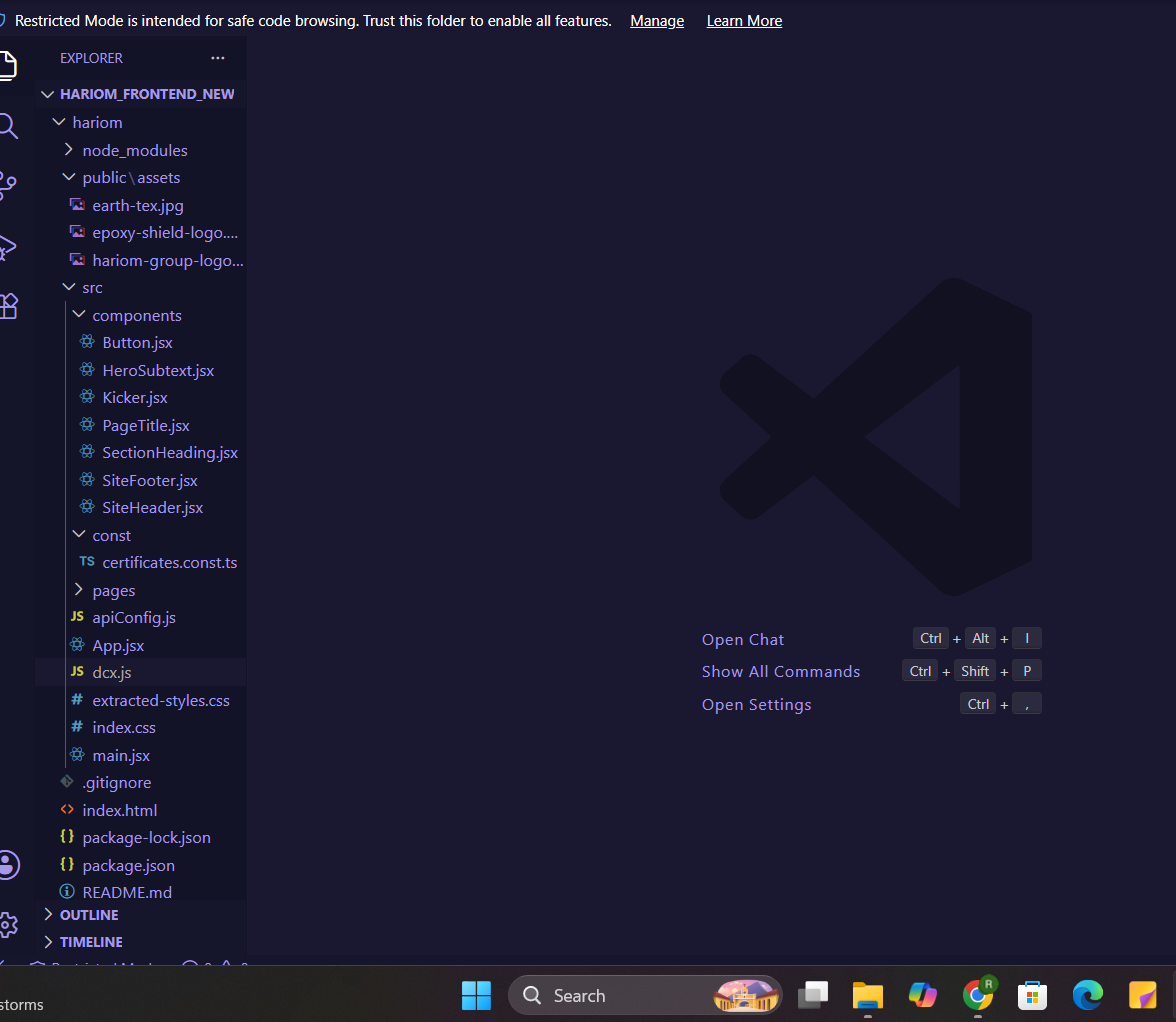Open the .gitignore file
Screen dimensions: 1176x1022
coord(141,783)
